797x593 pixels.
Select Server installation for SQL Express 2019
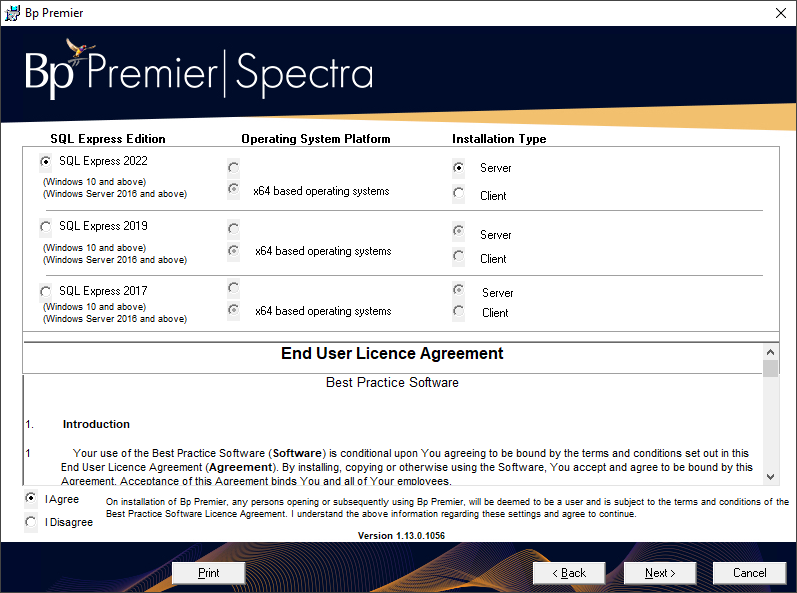pyautogui.click(x=458, y=231)
